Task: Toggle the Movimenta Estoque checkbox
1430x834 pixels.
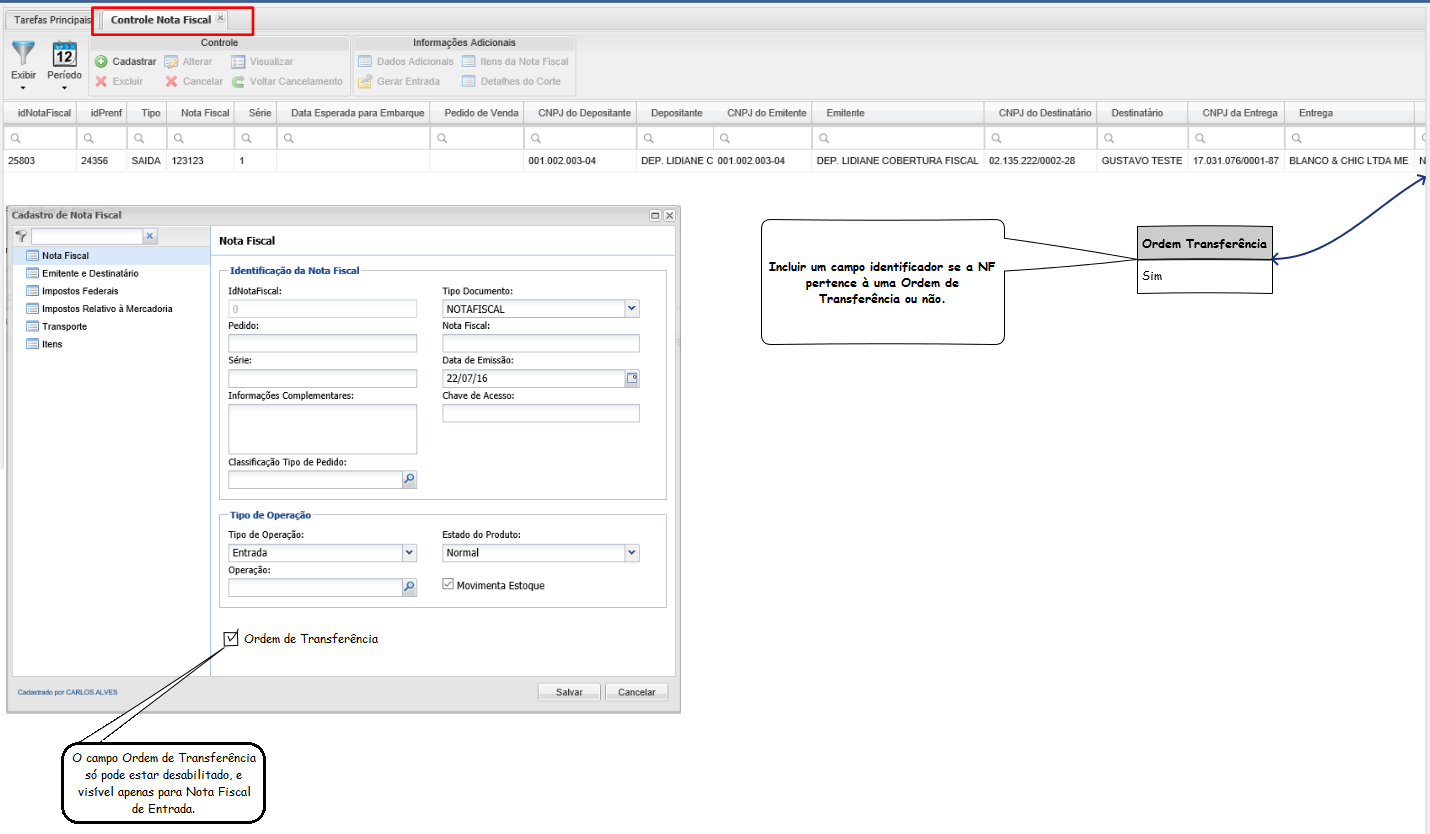Action: (448, 585)
